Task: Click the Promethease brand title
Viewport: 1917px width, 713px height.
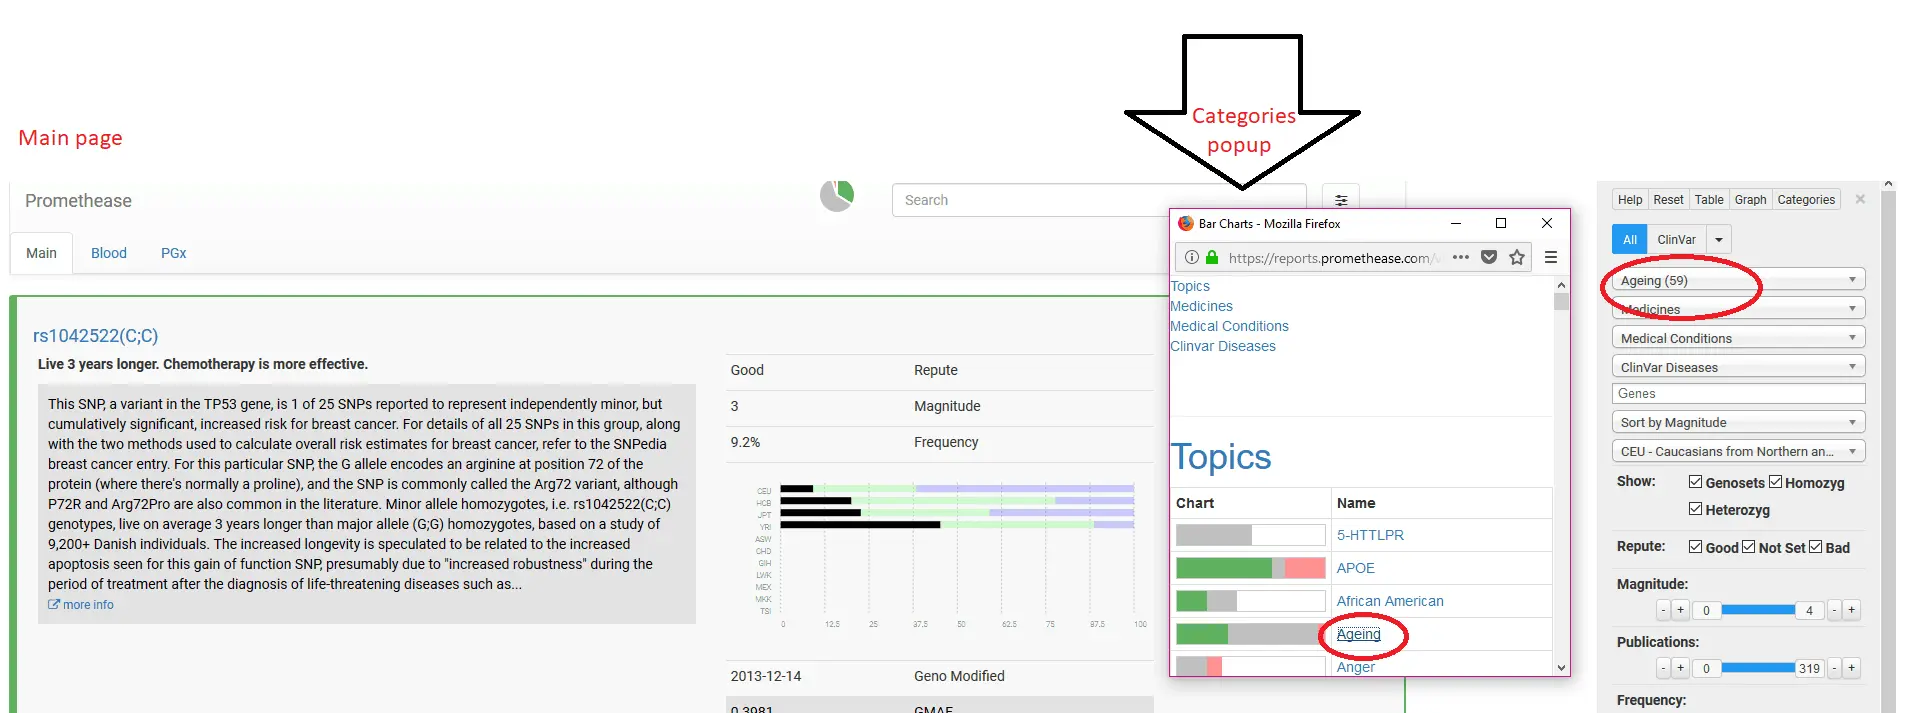Action: click(78, 201)
